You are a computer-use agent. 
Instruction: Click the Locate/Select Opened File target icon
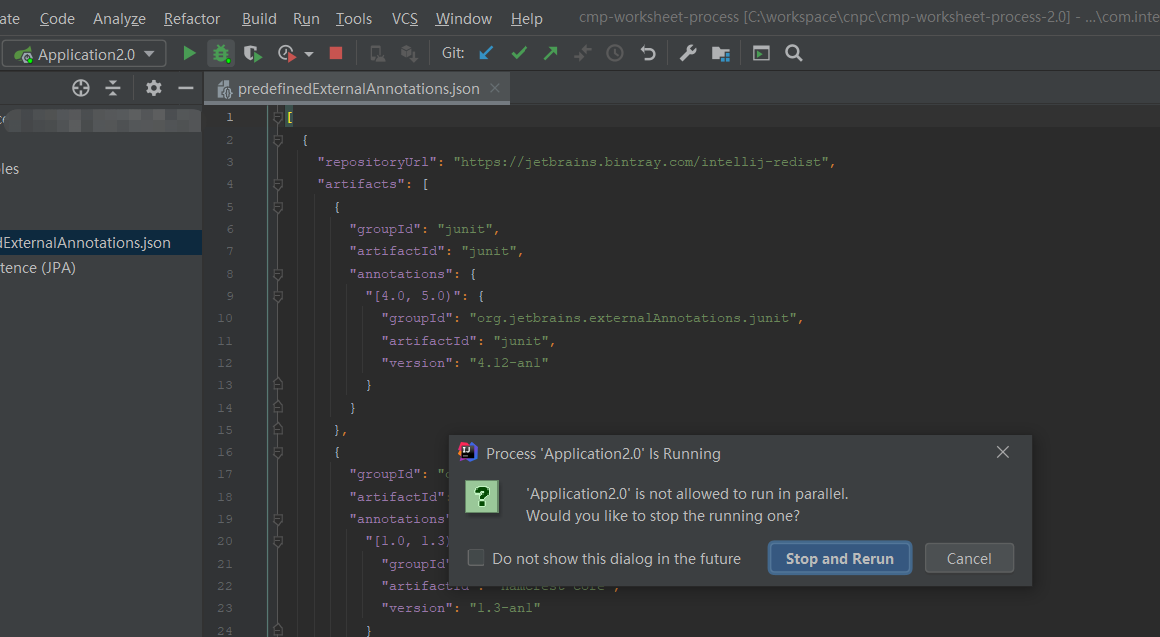coord(81,89)
